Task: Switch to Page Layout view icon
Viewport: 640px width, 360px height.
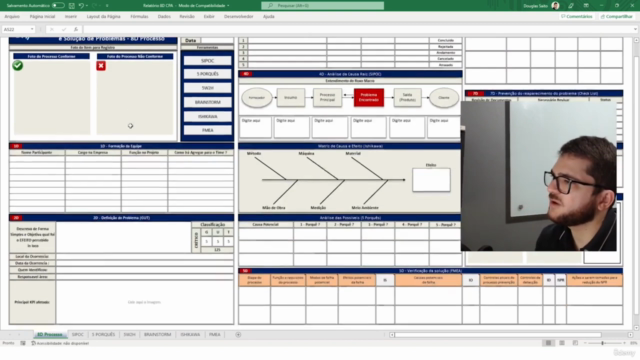Action: pyautogui.click(x=562, y=343)
